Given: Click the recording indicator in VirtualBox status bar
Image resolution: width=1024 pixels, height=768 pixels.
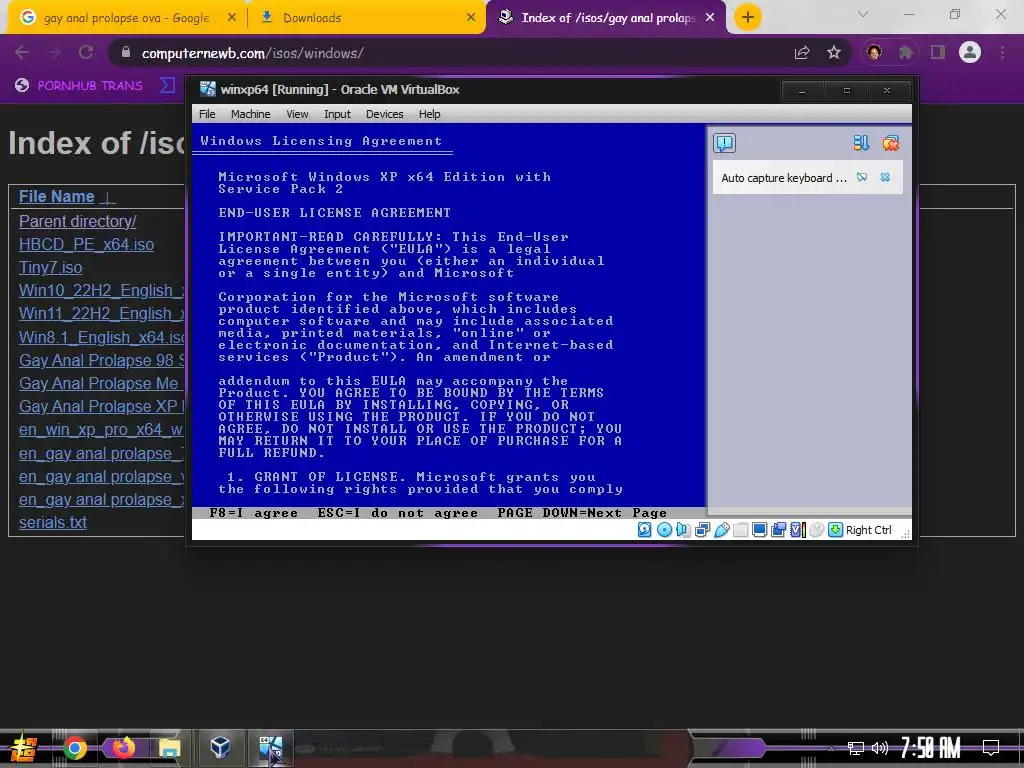Looking at the screenshot, I should coord(778,530).
